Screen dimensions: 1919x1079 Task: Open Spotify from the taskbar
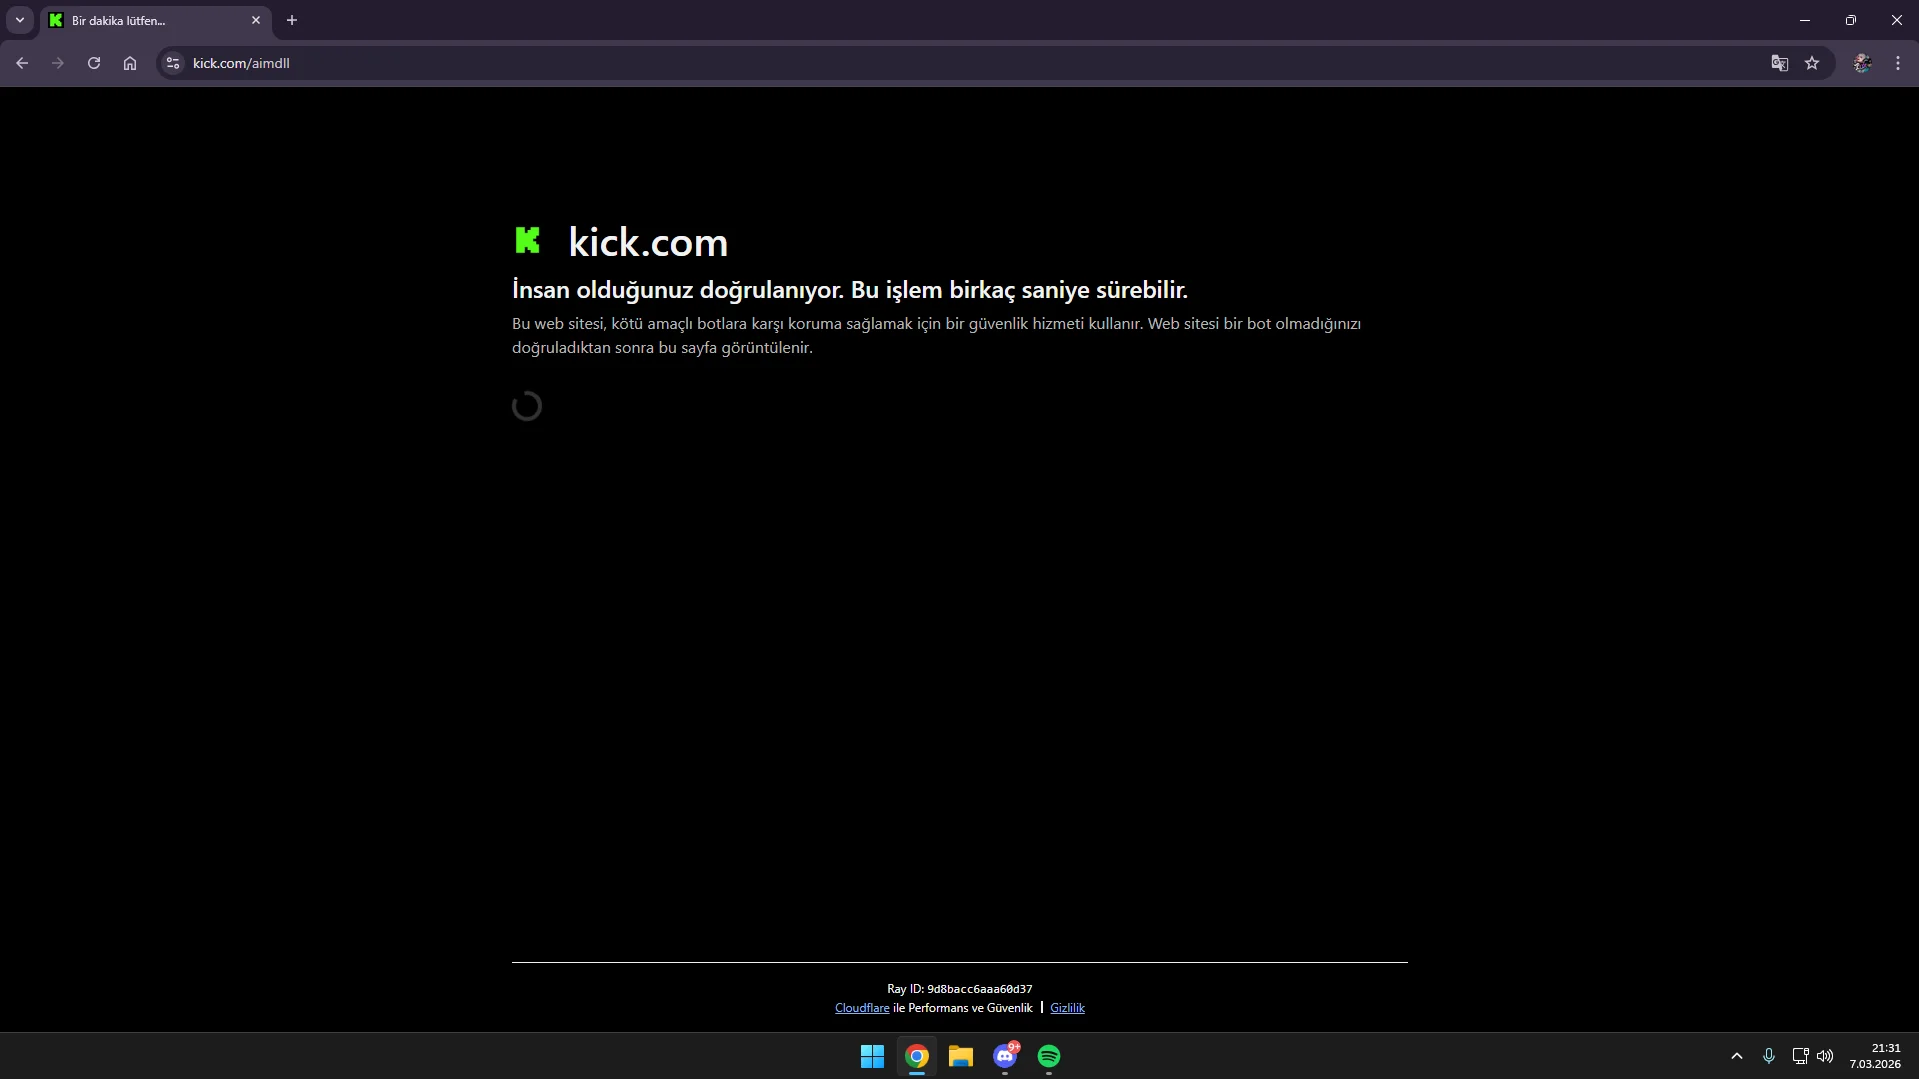point(1049,1056)
